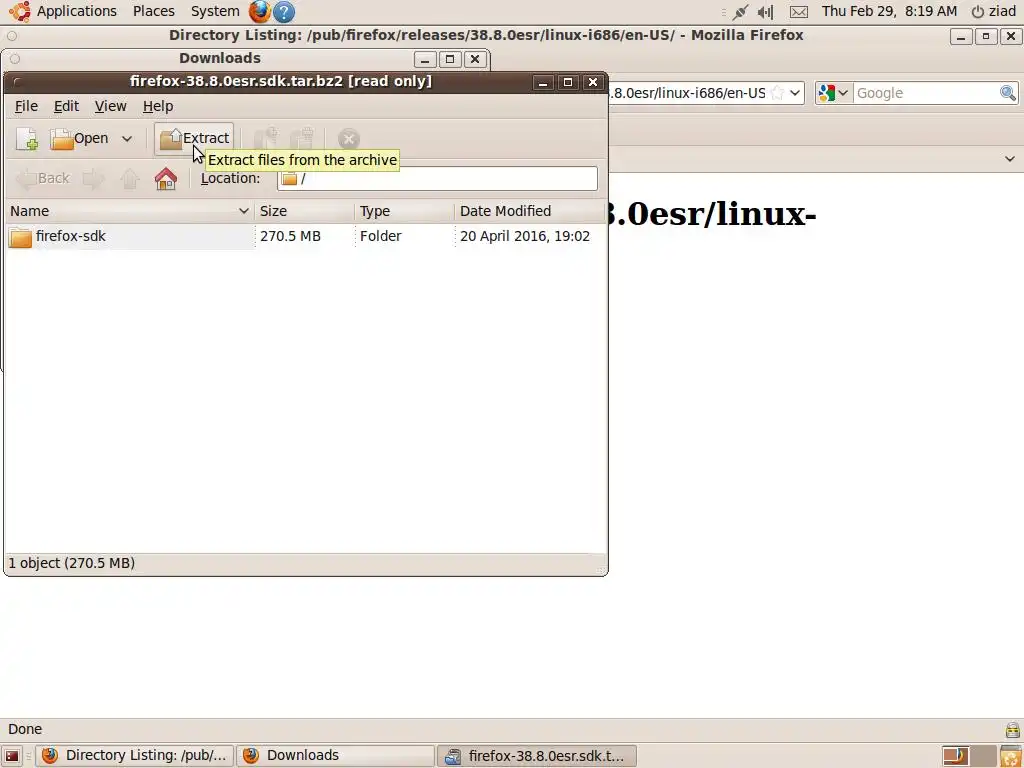1024x768 pixels.
Task: Close the Downloads window
Action: click(x=475, y=59)
